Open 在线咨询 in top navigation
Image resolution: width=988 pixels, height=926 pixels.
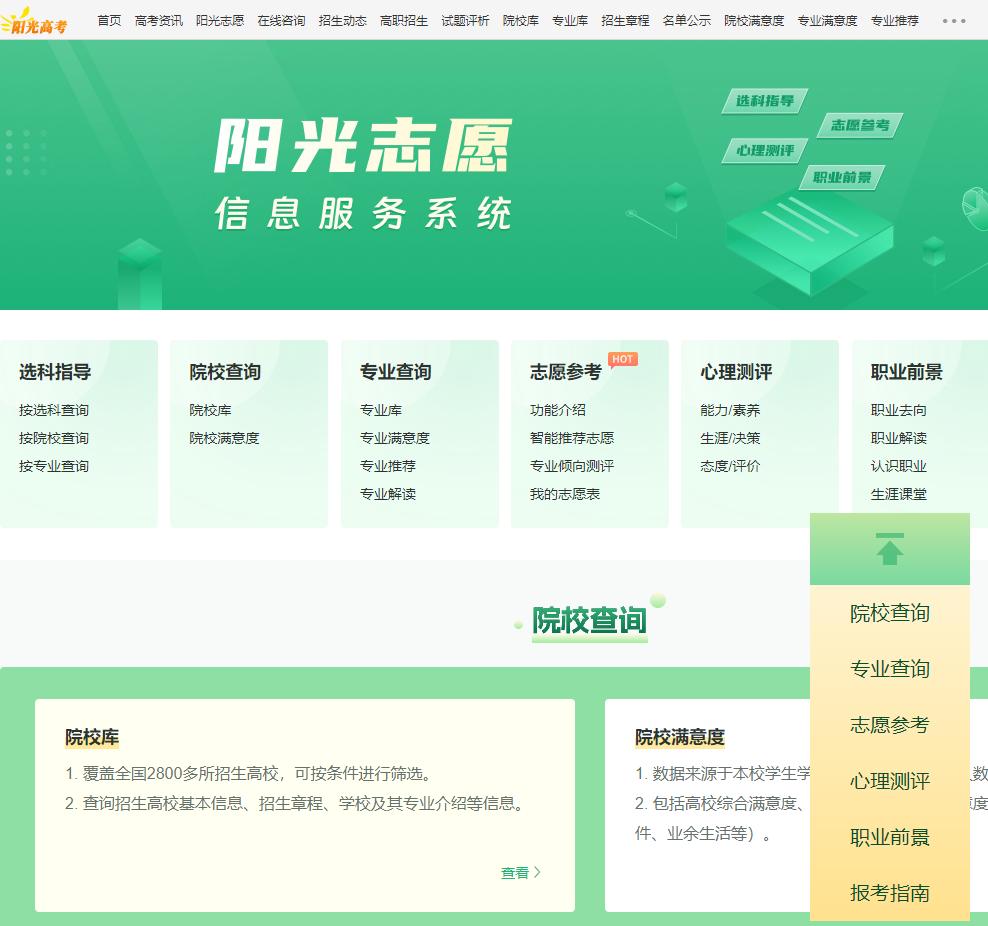pos(281,21)
